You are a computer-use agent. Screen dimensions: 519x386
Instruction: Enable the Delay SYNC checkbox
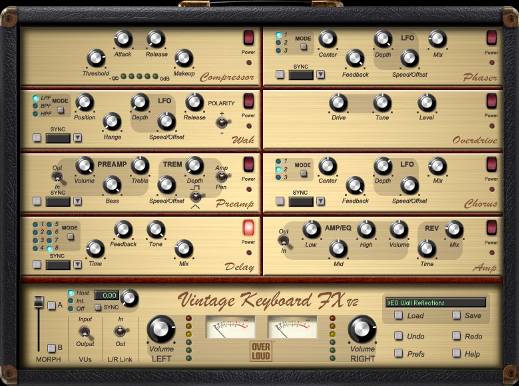(37, 264)
